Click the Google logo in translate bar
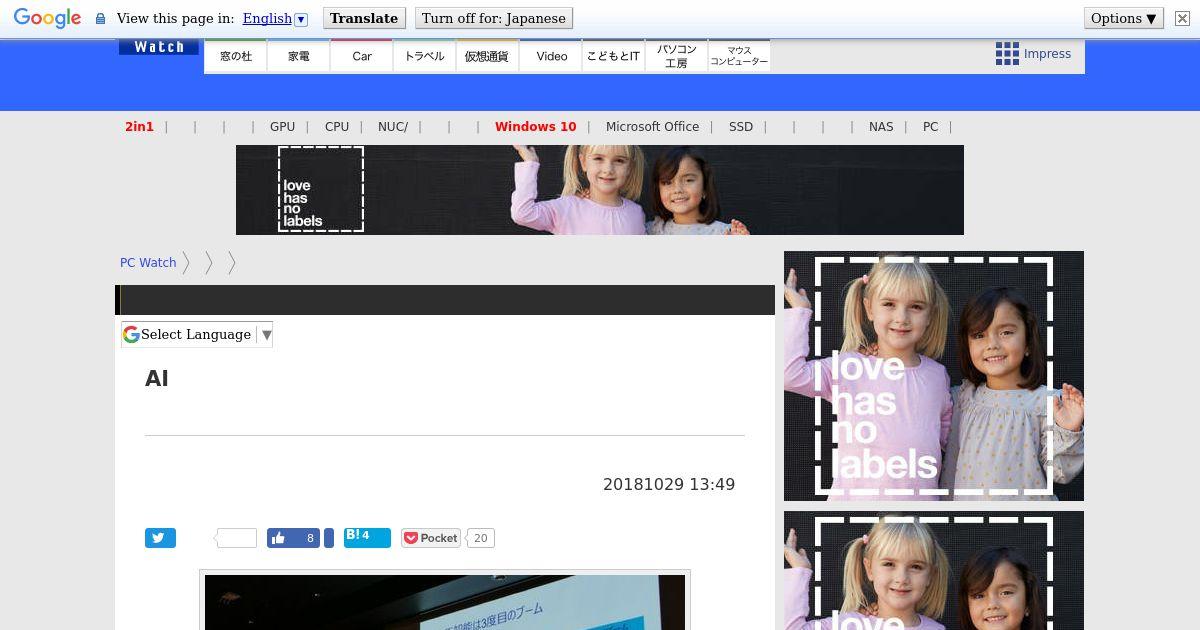 click(47, 18)
